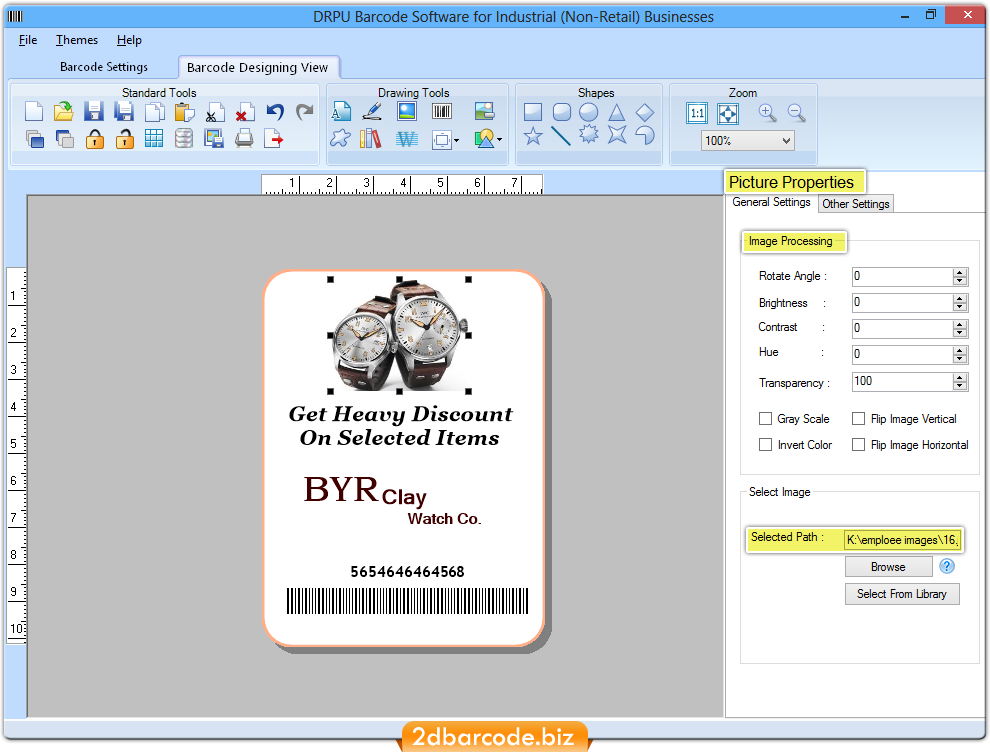Draw a triangle shape
This screenshot has width=990, height=752.
point(617,112)
